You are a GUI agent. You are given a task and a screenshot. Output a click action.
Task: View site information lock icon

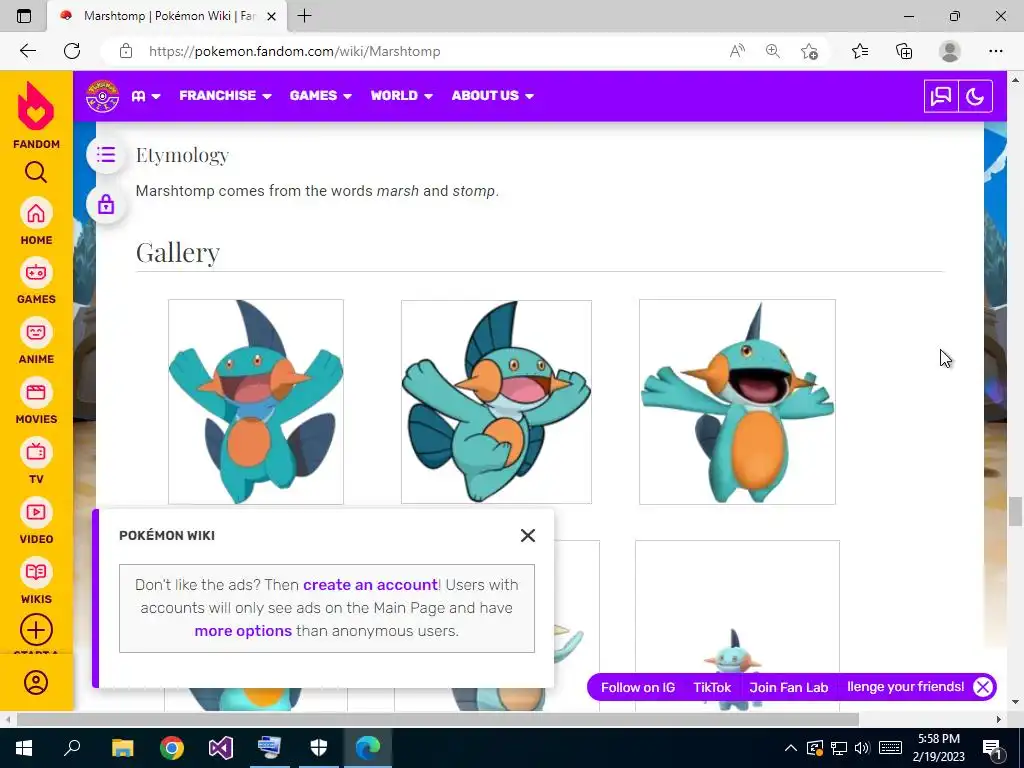(x=126, y=51)
